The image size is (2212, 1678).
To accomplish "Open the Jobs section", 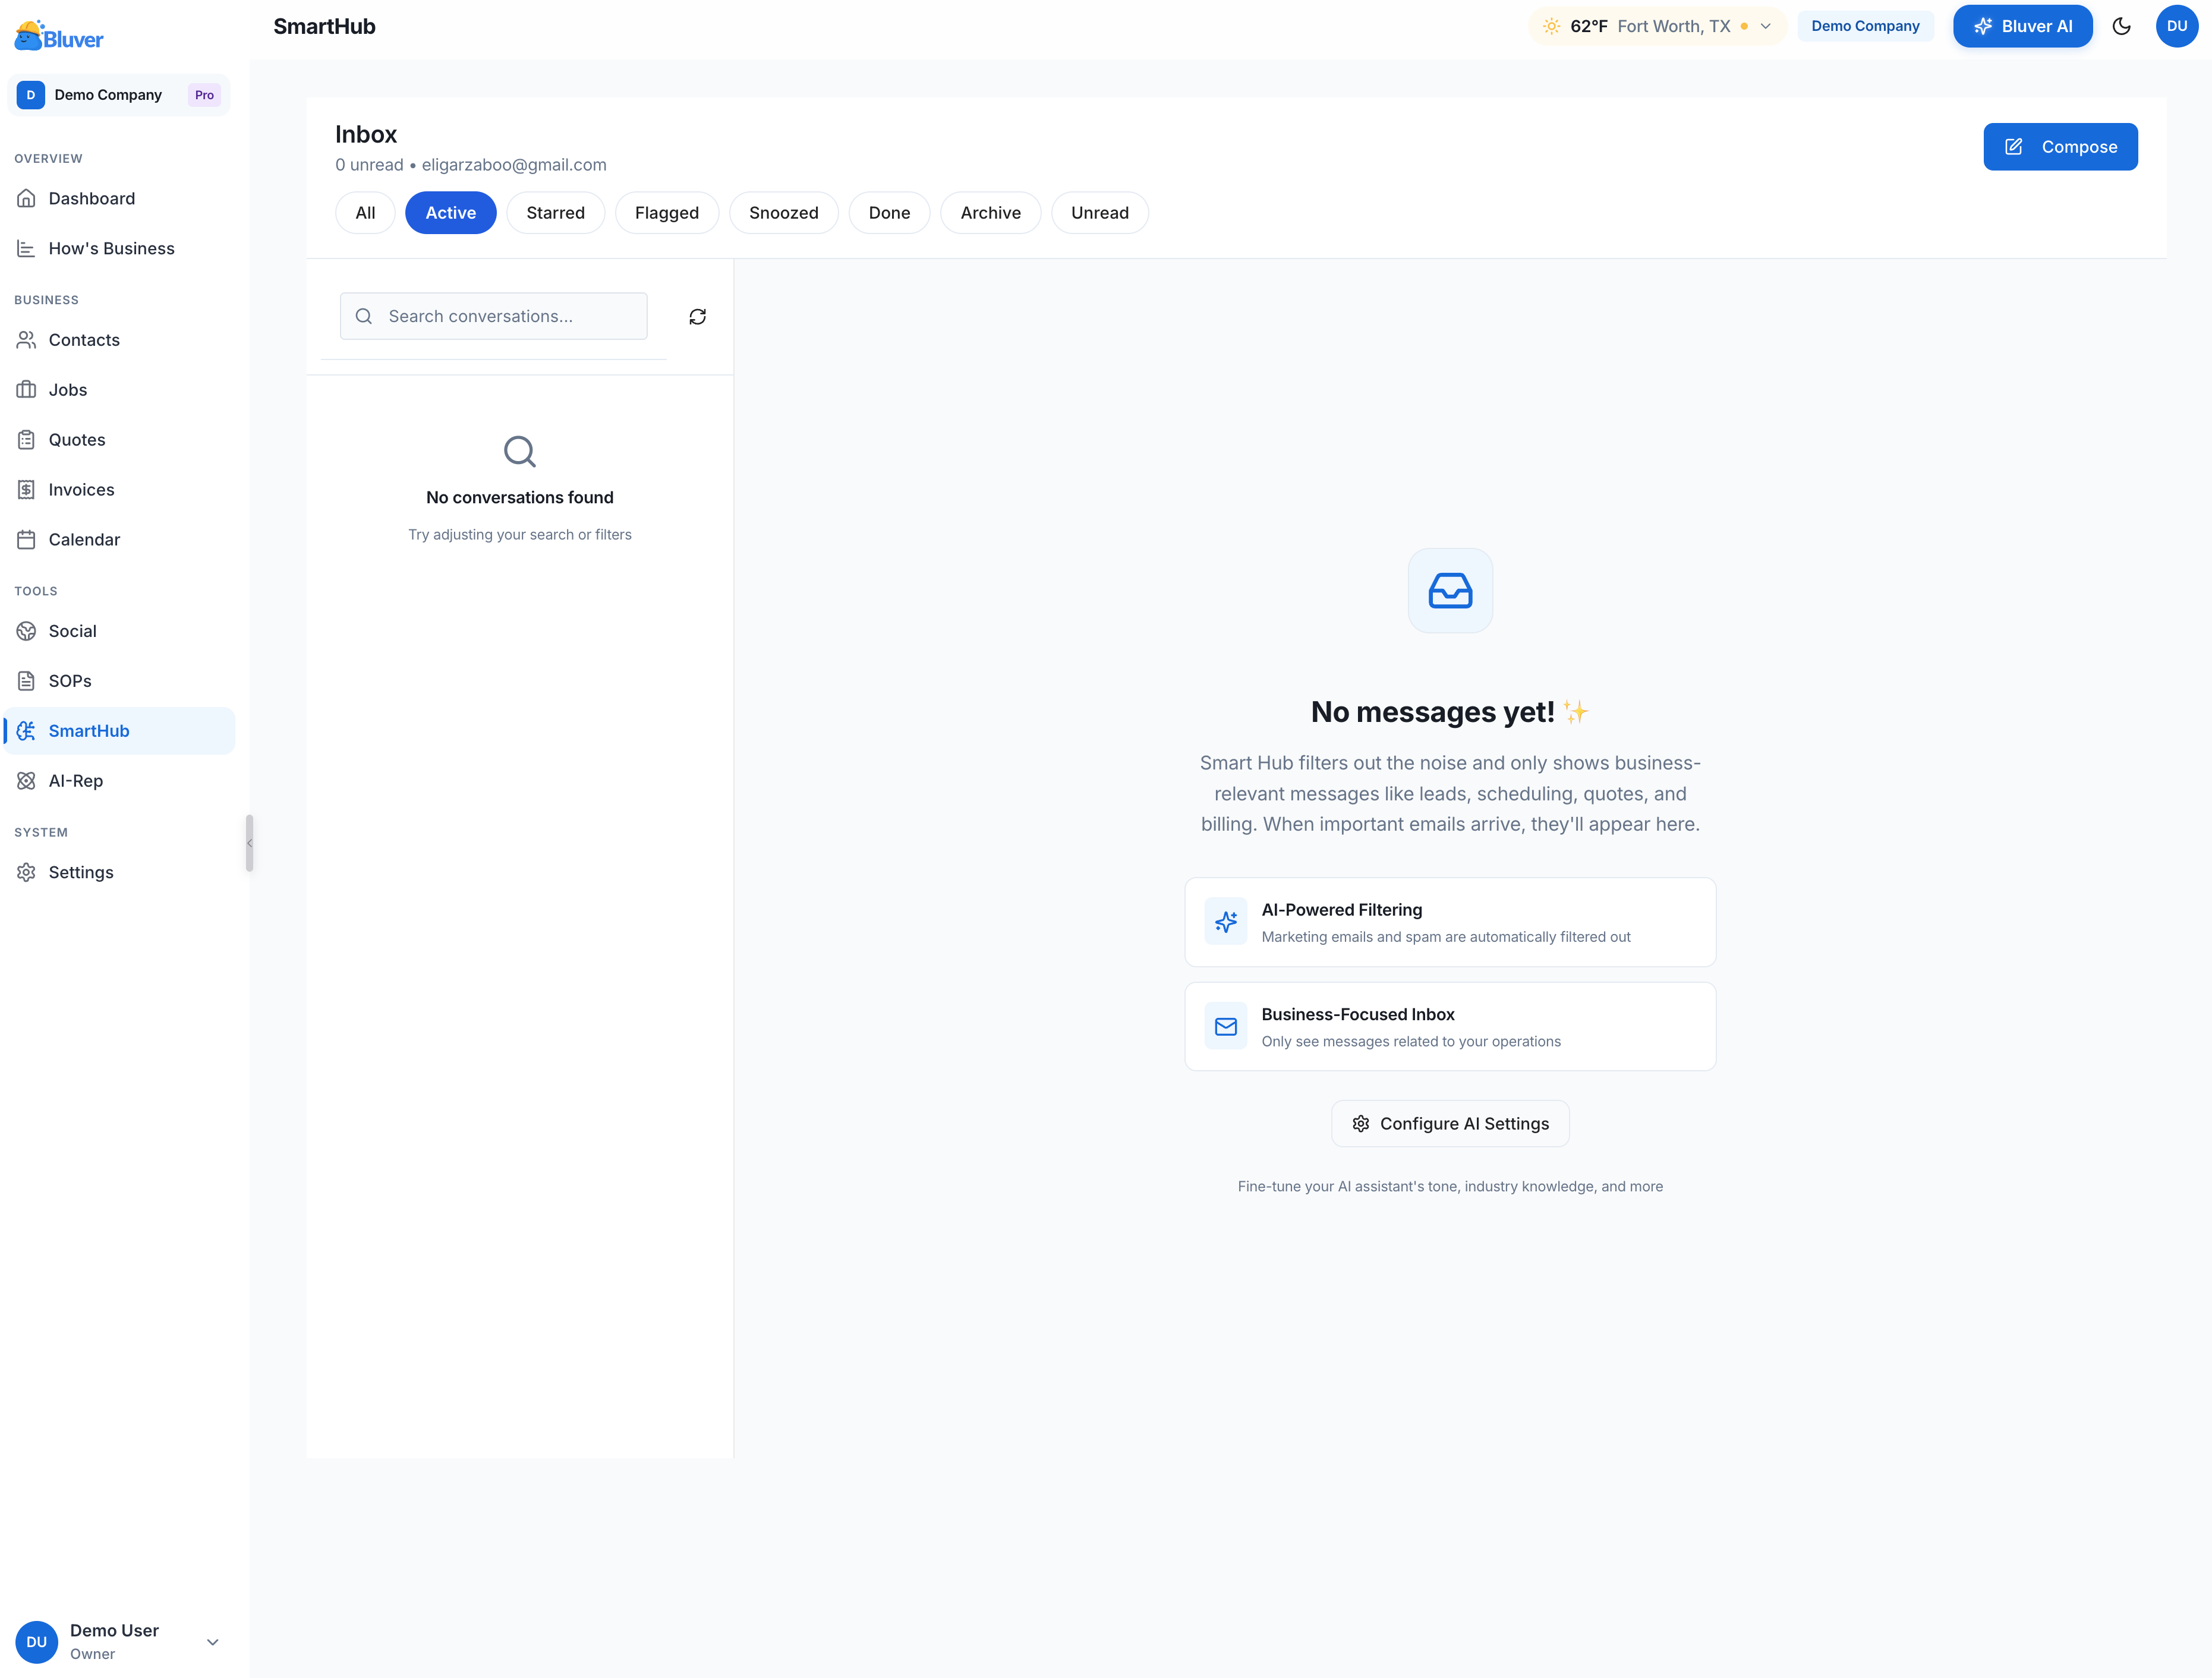I will click(120, 390).
